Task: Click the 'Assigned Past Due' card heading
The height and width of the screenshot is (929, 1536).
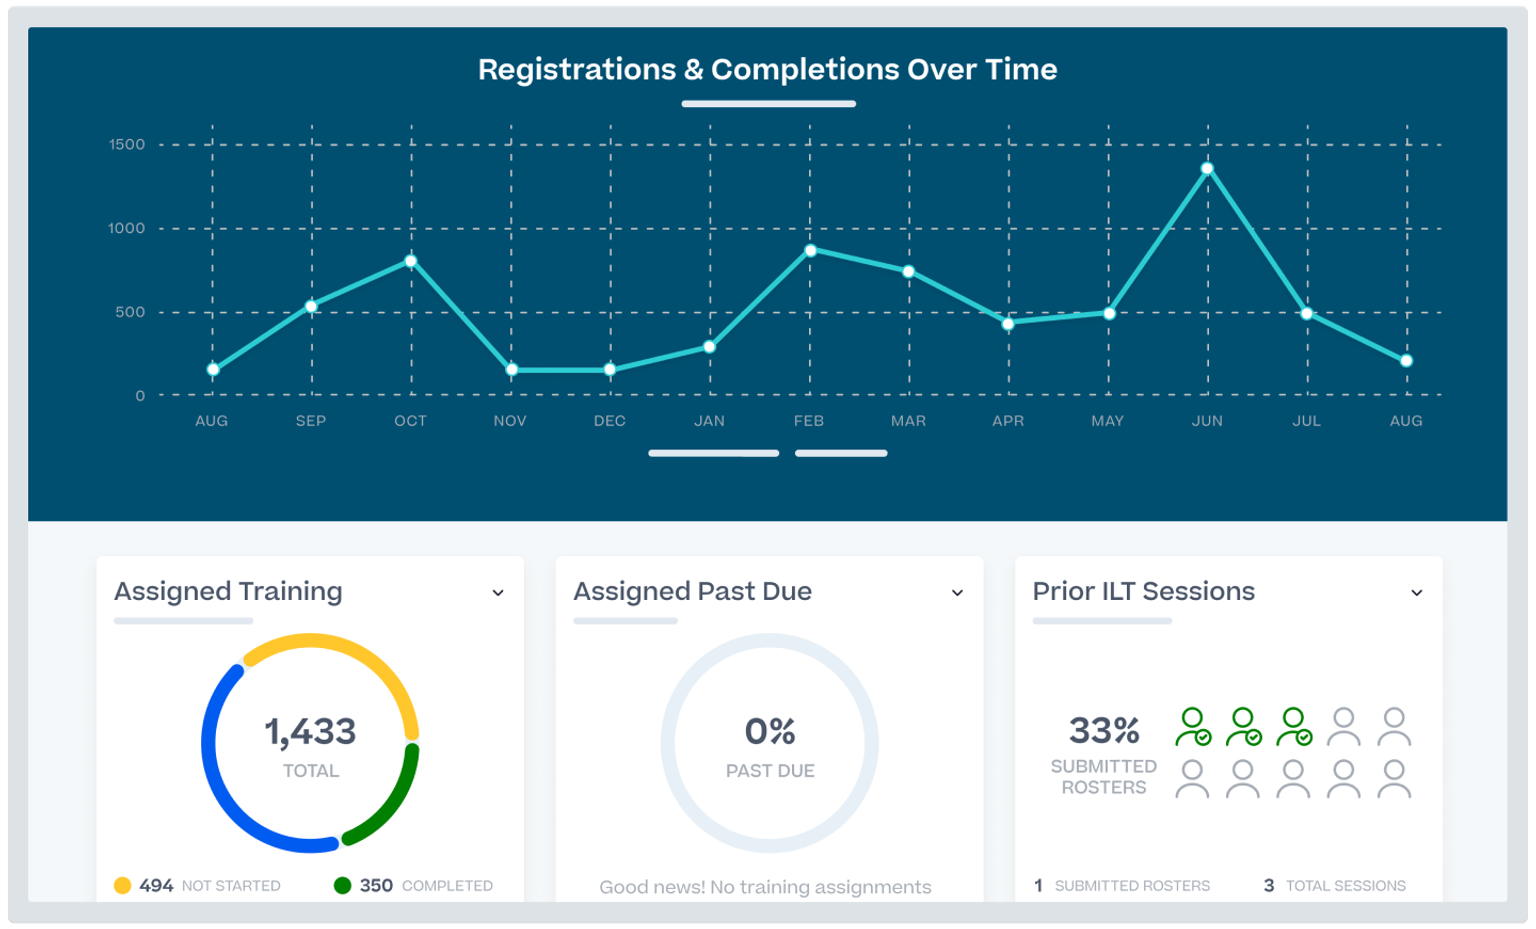Action: pyautogui.click(x=693, y=592)
